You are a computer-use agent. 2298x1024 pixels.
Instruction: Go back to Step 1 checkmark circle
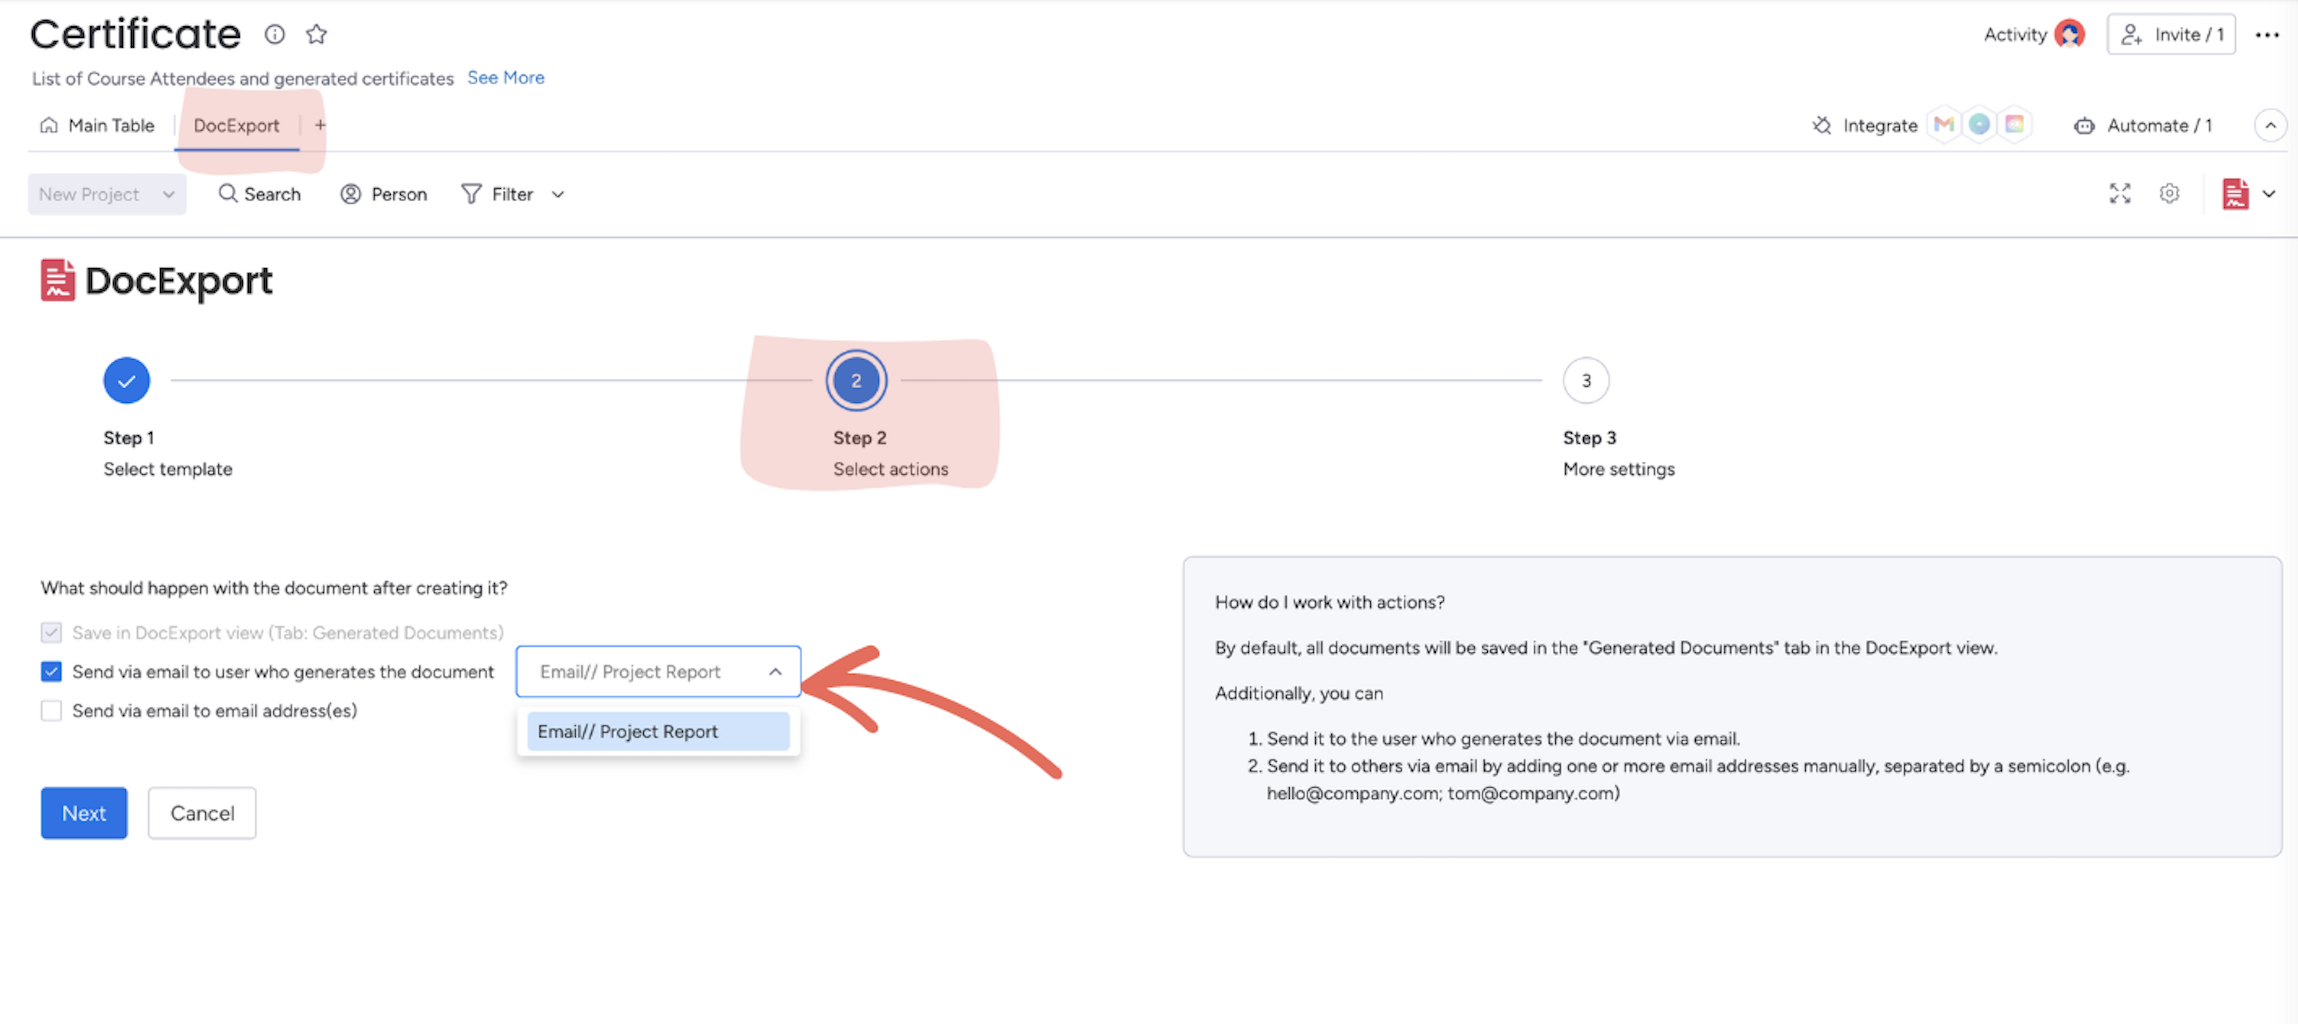(126, 380)
